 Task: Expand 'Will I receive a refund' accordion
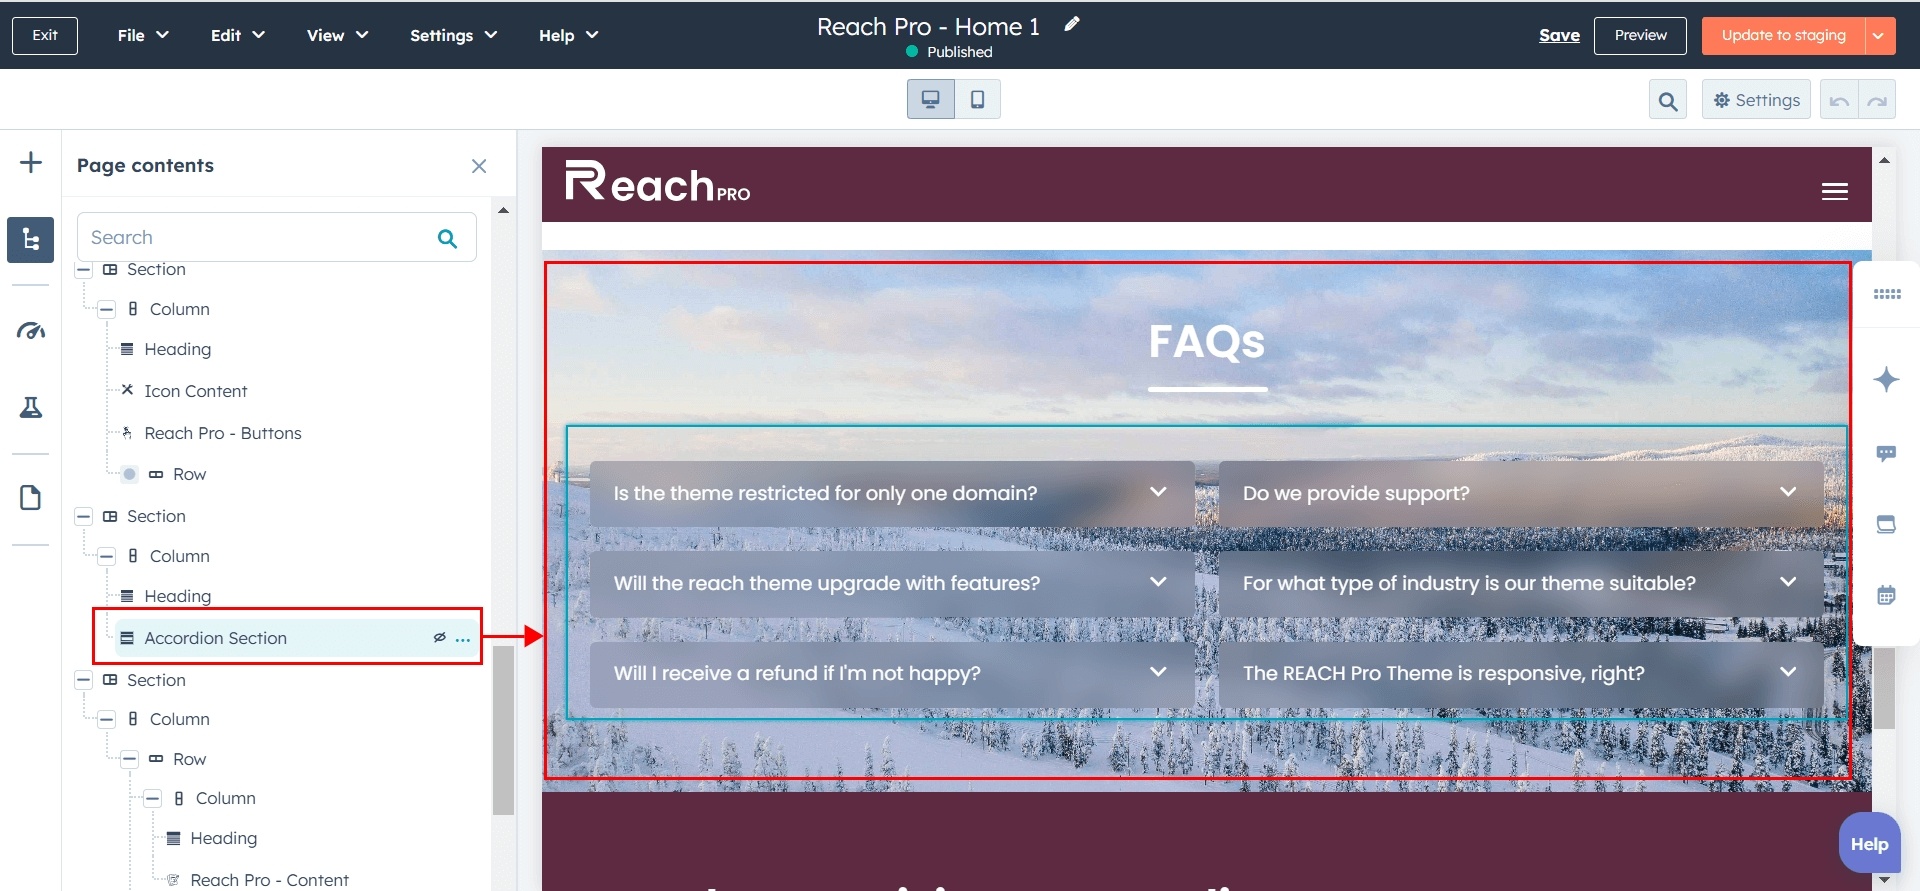click(x=892, y=673)
